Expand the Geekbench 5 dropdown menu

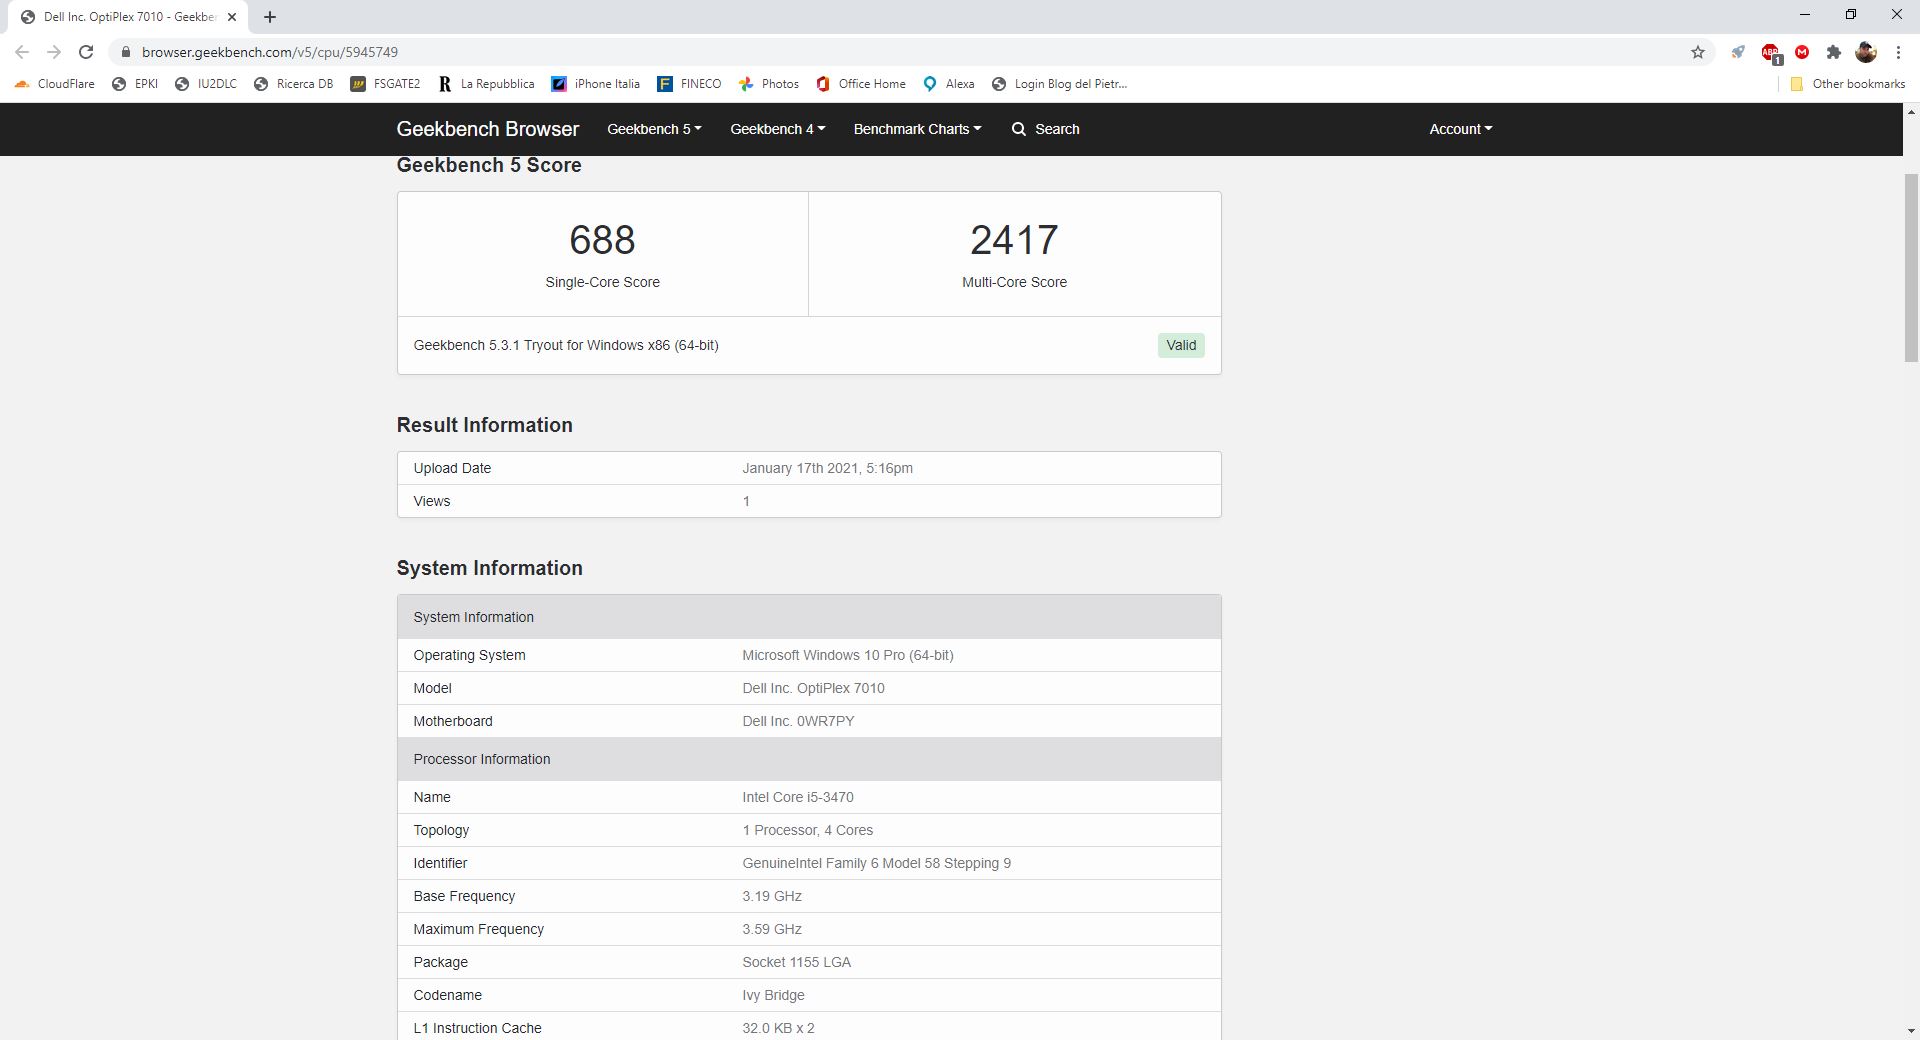point(654,129)
